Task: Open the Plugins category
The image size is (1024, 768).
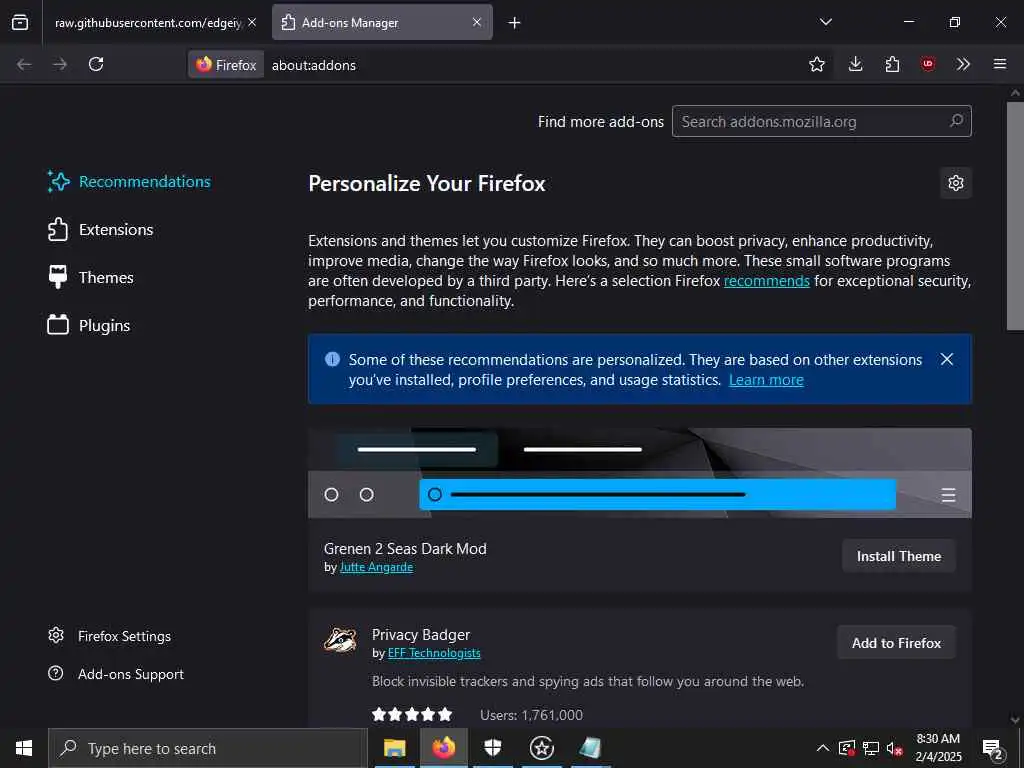Action: pos(89,325)
